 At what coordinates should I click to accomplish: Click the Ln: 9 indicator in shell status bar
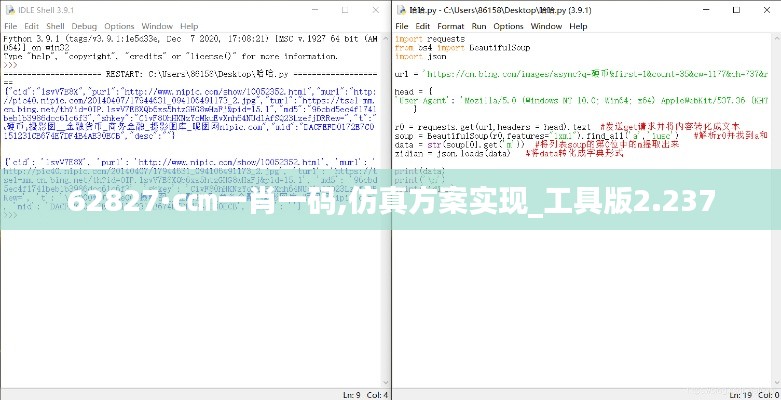coord(348,394)
